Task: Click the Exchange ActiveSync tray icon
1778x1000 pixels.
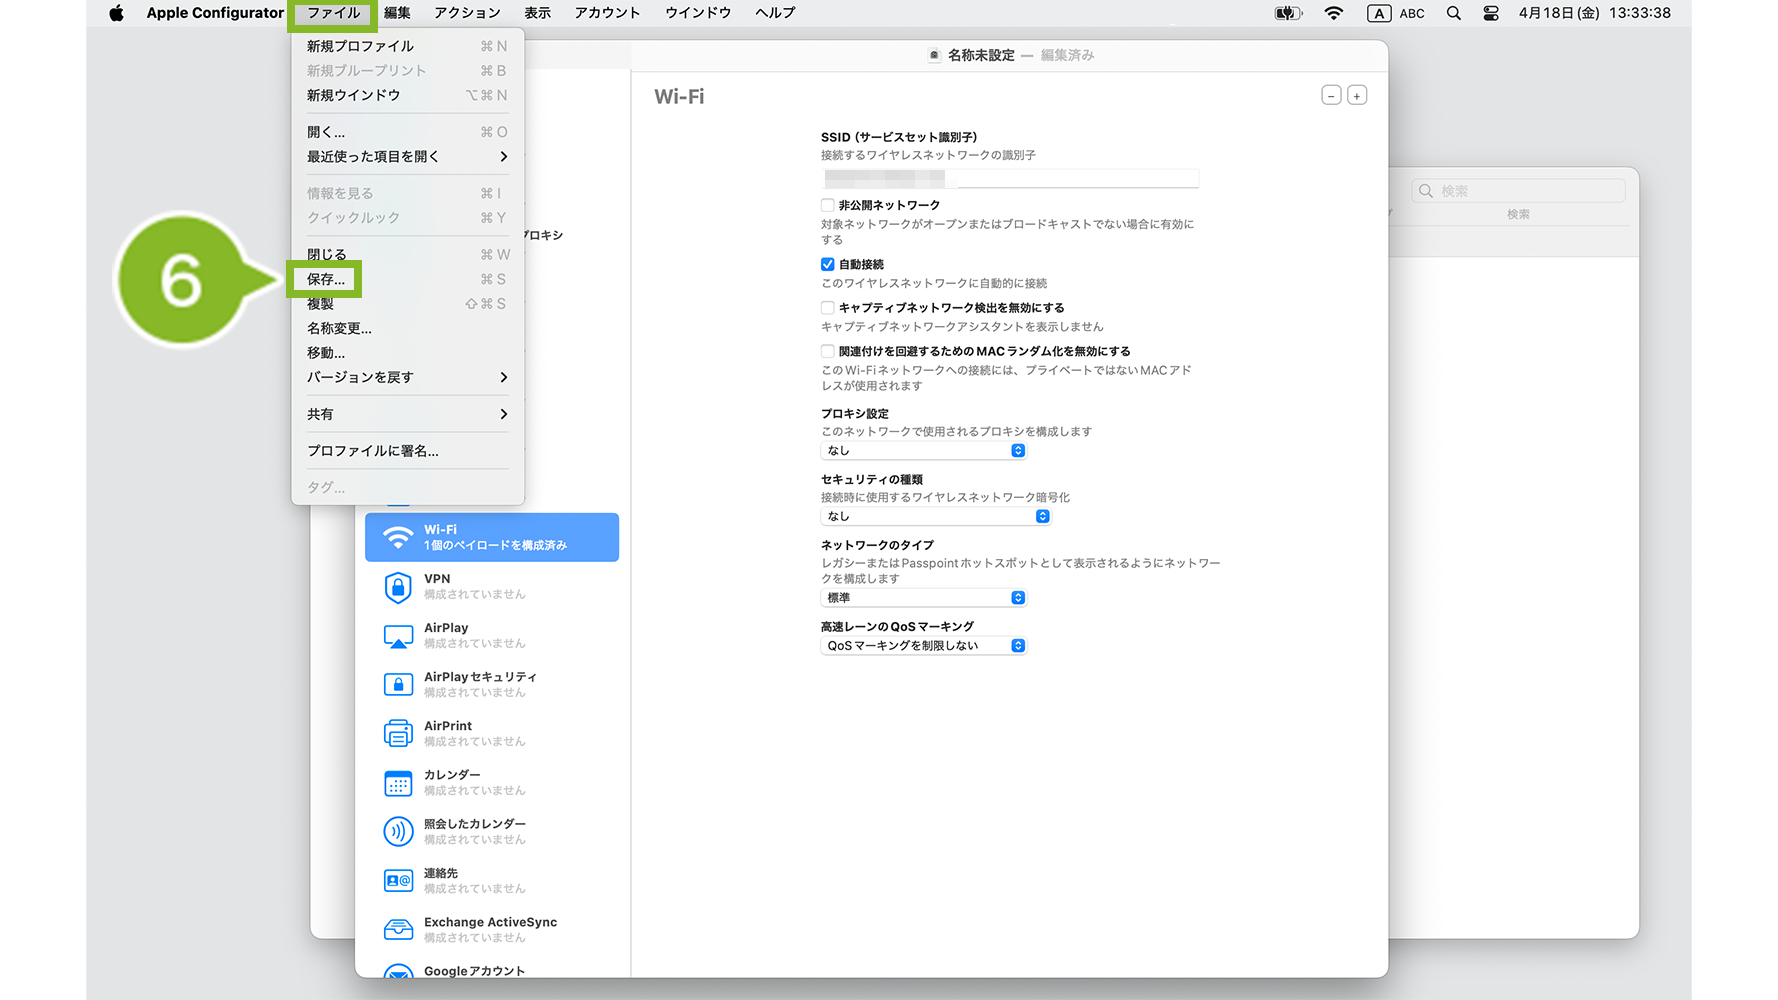Action: point(398,930)
